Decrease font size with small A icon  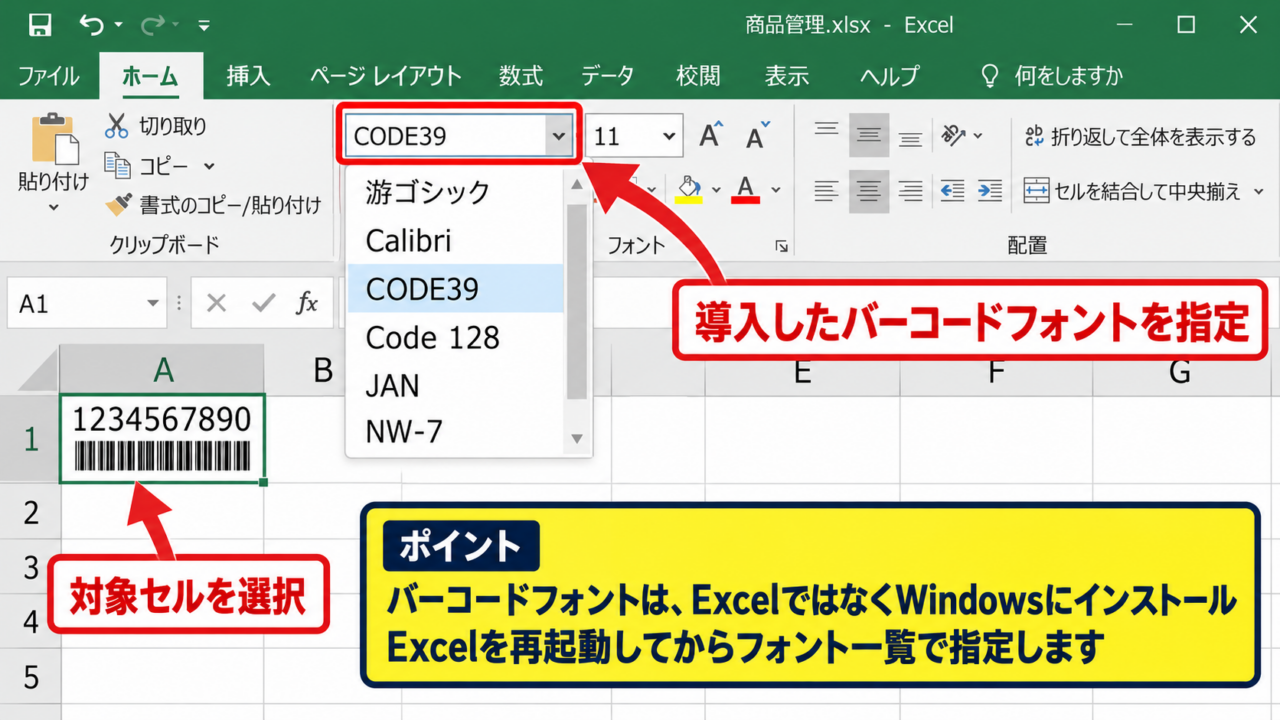click(x=757, y=136)
